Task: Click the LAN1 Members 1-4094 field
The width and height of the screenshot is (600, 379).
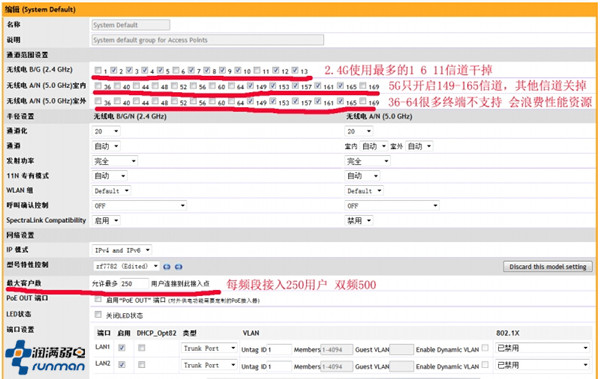Action: coord(336,349)
